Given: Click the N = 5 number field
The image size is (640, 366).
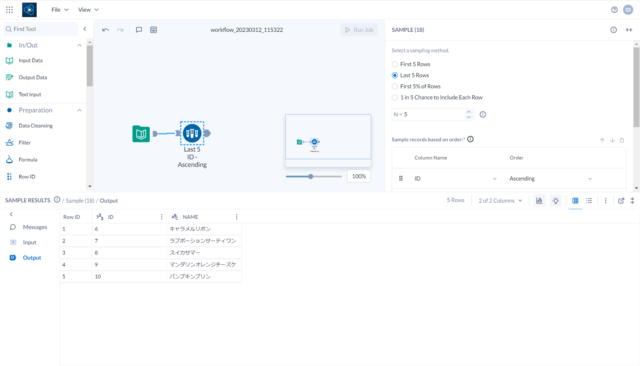Looking at the screenshot, I should coord(429,115).
